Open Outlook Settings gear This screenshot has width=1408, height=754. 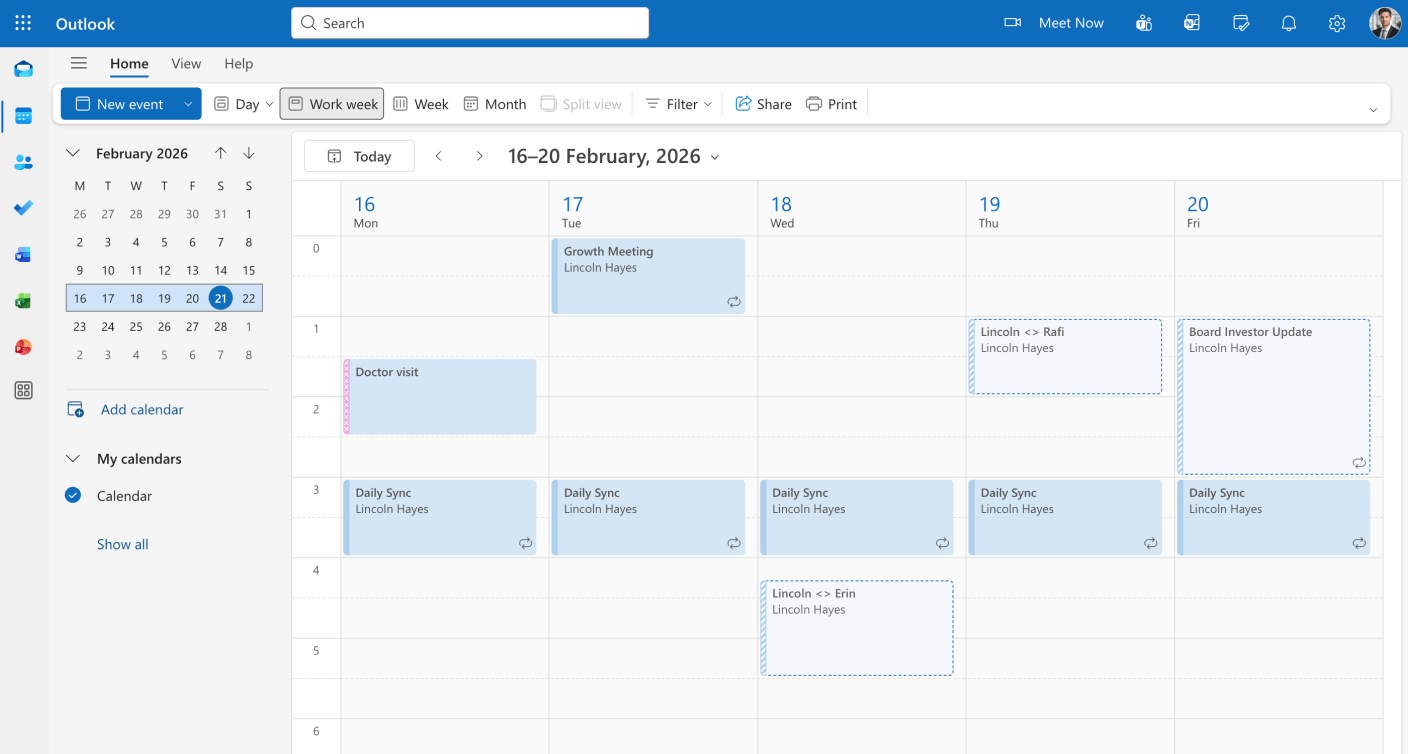click(x=1337, y=22)
